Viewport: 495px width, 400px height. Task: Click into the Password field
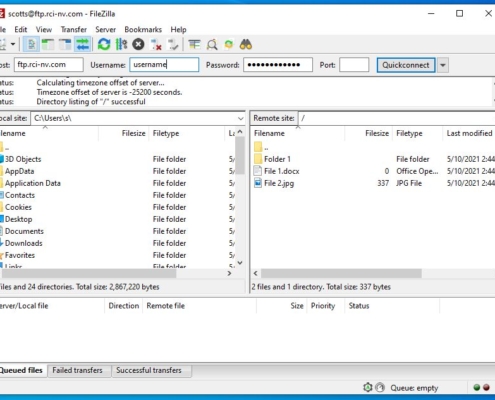(x=278, y=65)
